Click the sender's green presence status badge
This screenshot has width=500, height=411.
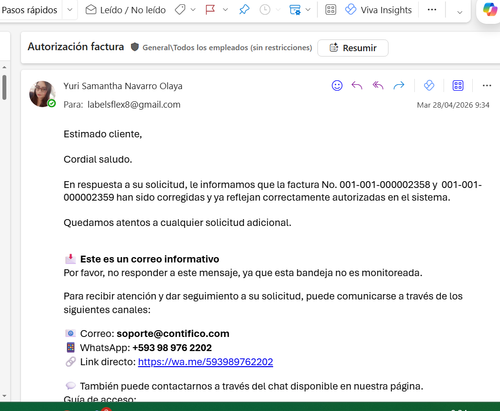pyautogui.click(x=52, y=103)
